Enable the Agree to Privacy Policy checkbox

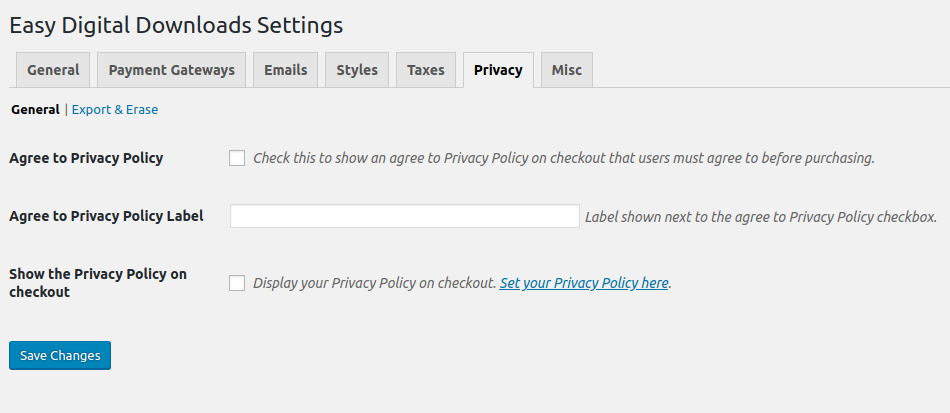pos(237,158)
